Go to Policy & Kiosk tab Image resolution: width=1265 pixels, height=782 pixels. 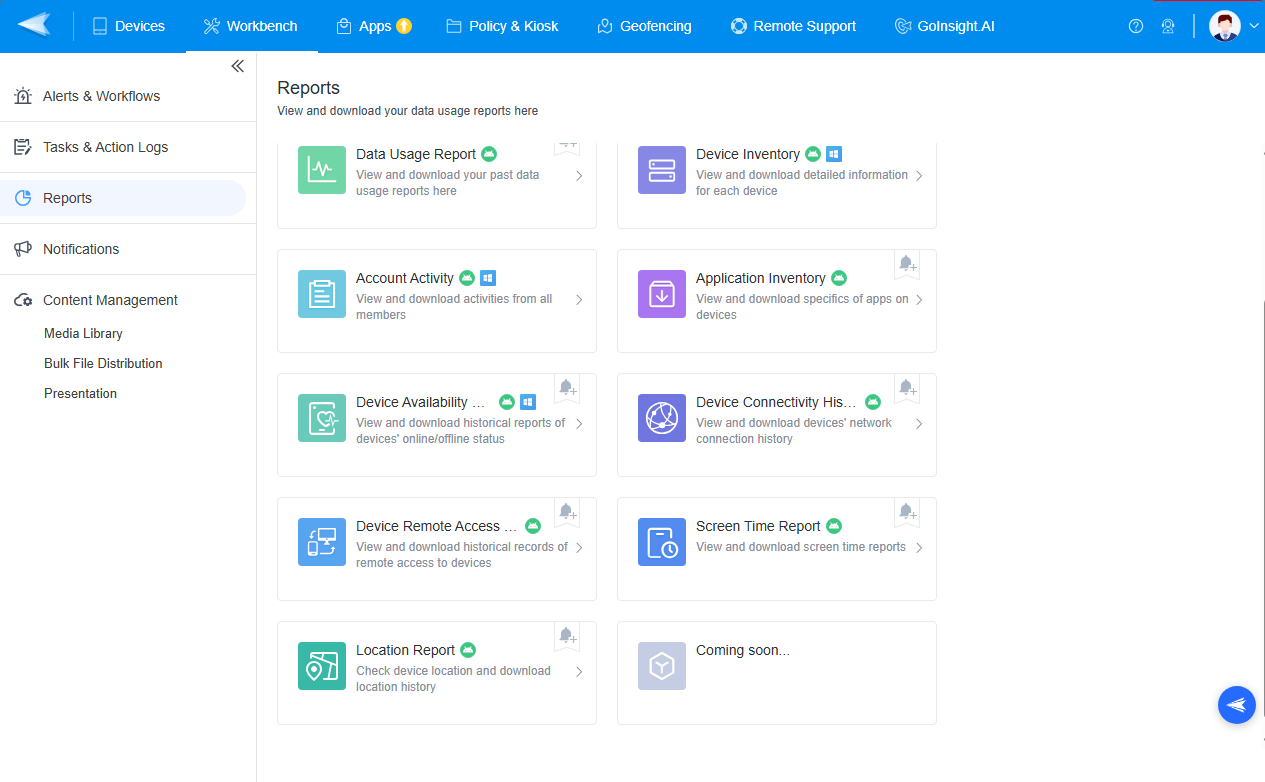tap(502, 26)
